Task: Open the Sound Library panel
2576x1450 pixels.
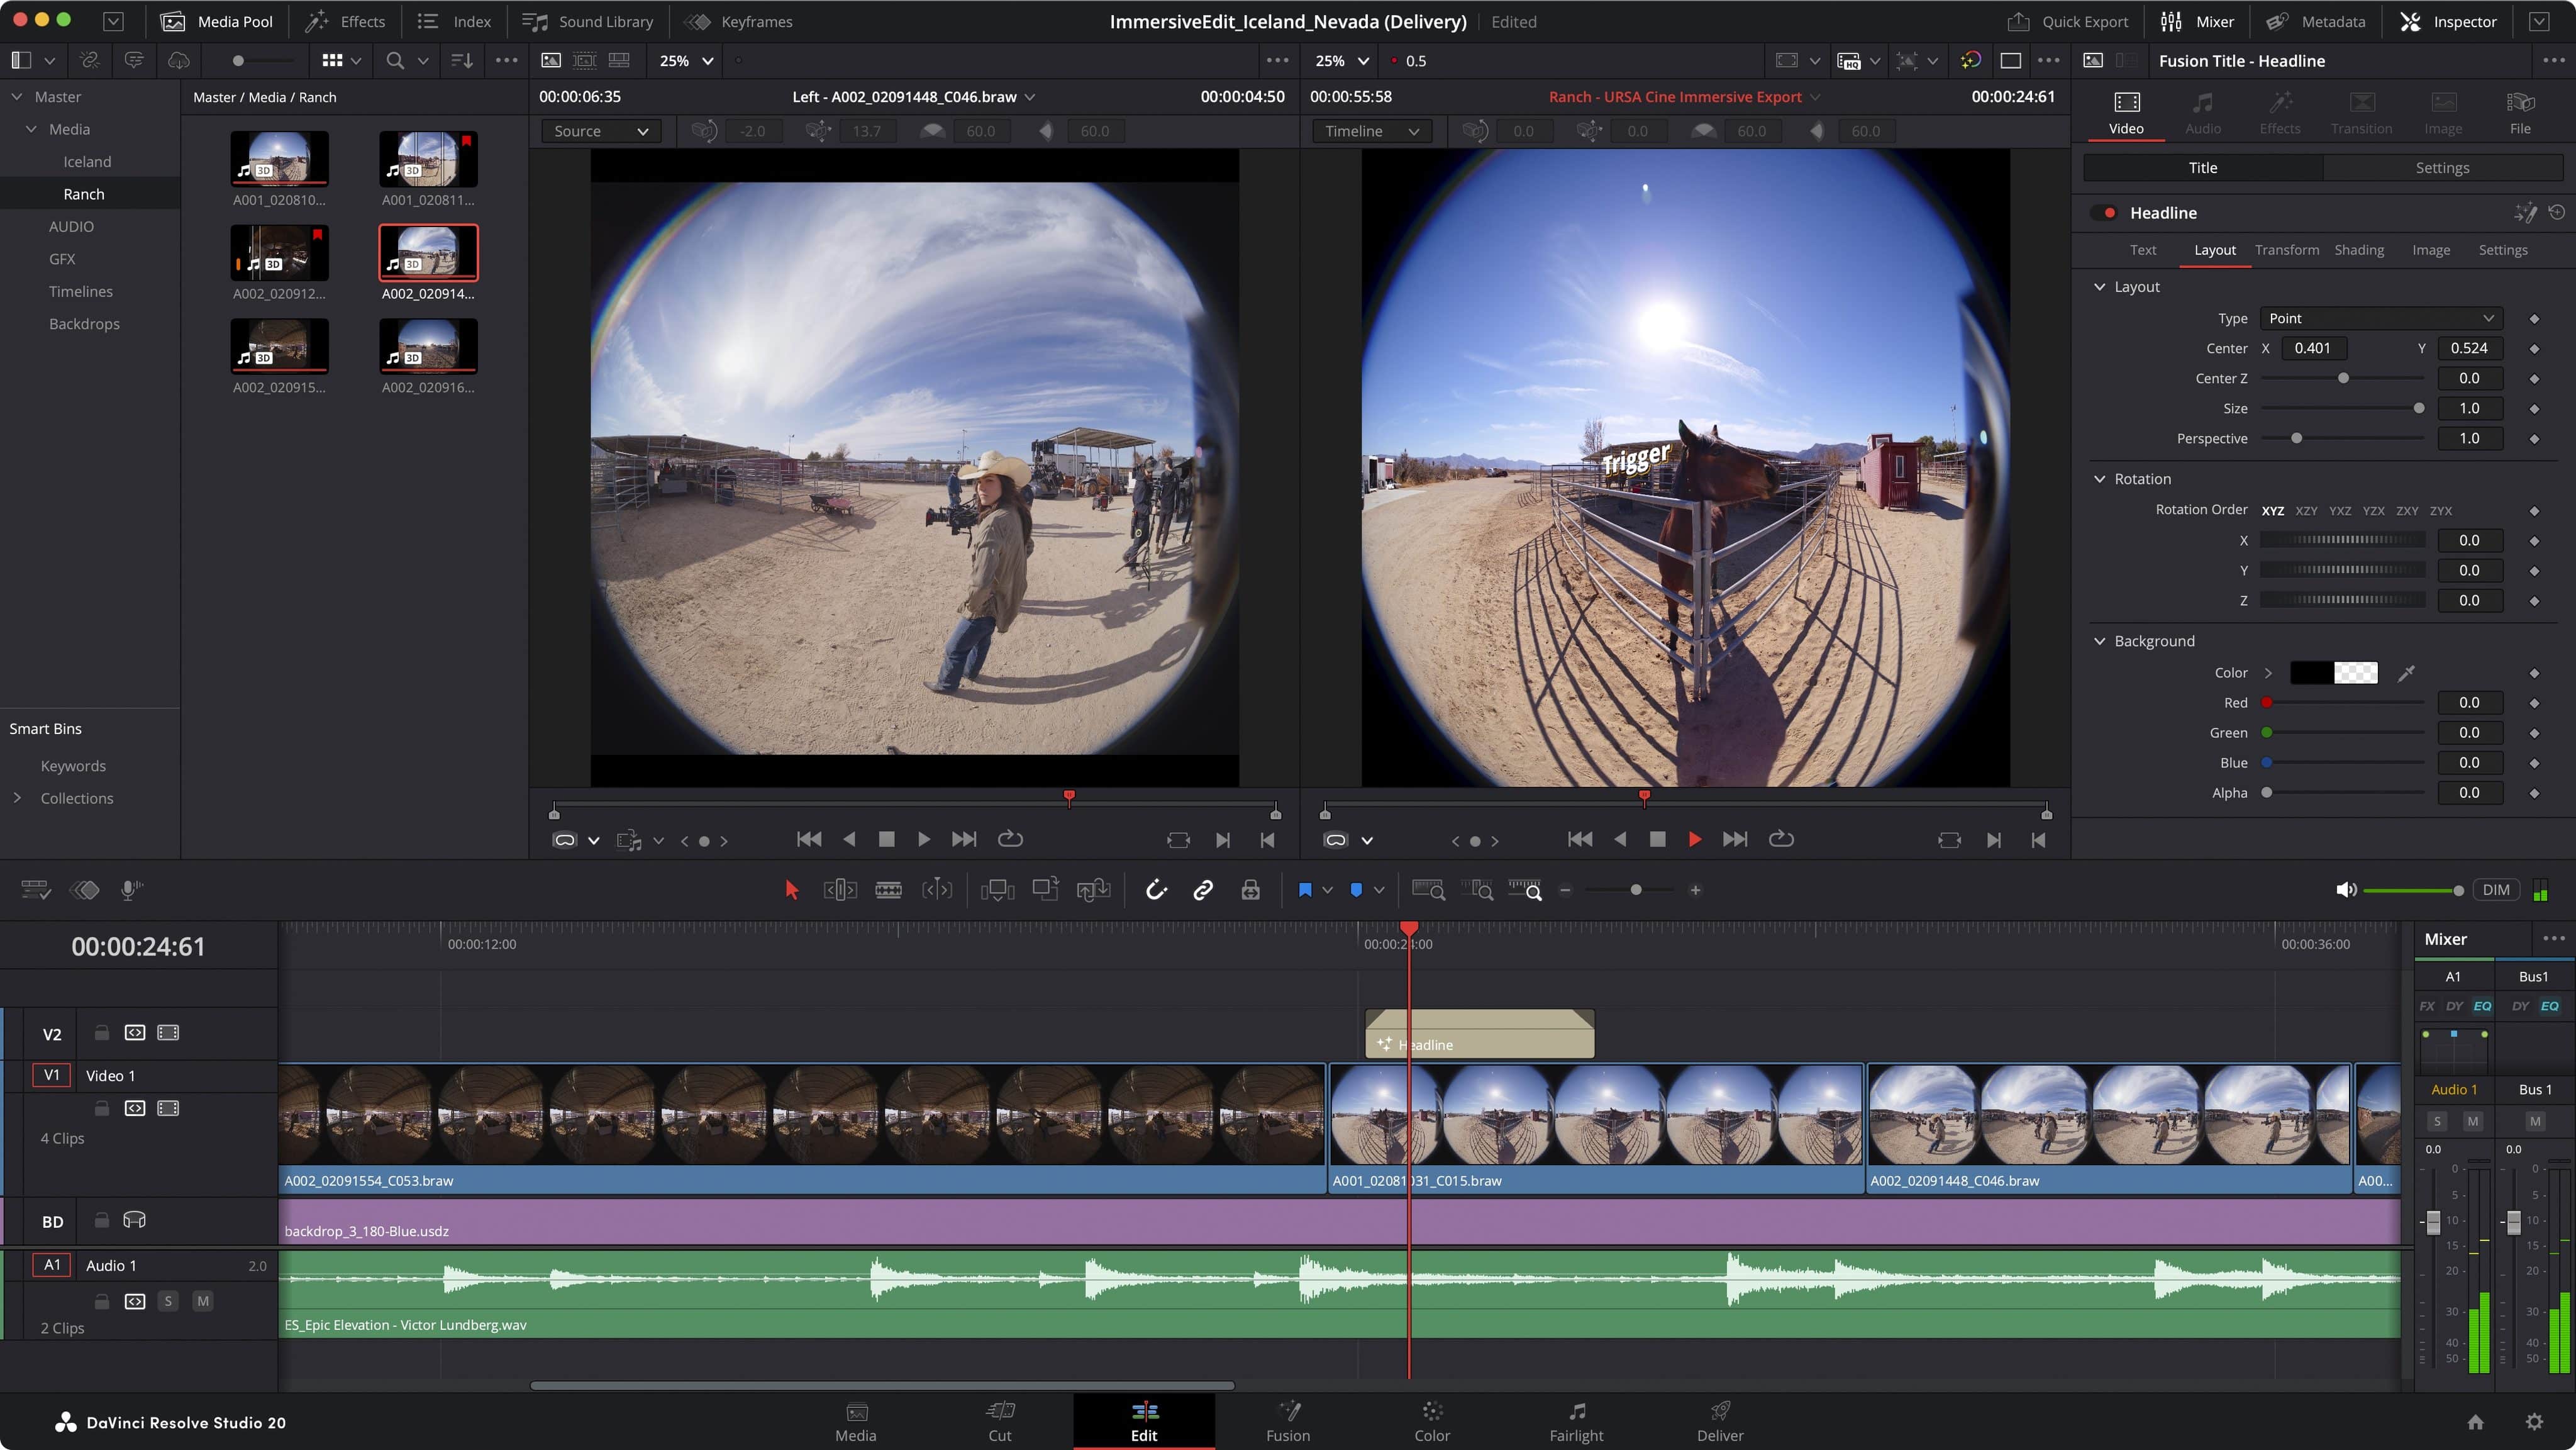Action: 588,21
